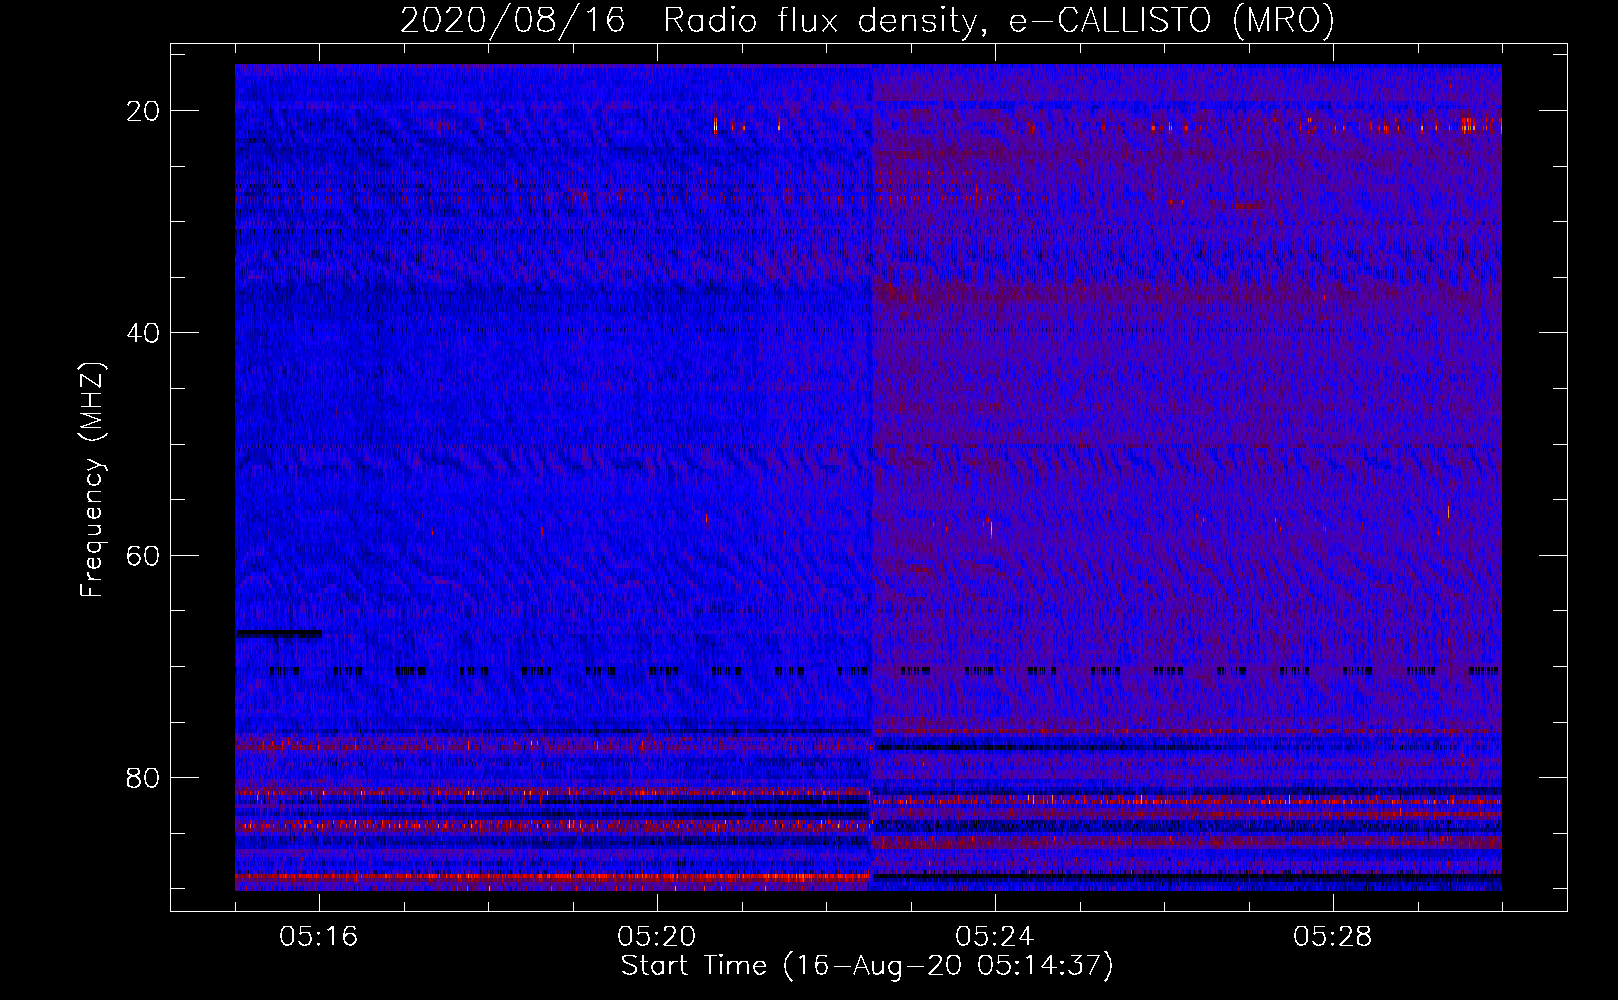Click the "Start Time (16-Aug-20 05:14:37)" axis label

[x=867, y=966]
